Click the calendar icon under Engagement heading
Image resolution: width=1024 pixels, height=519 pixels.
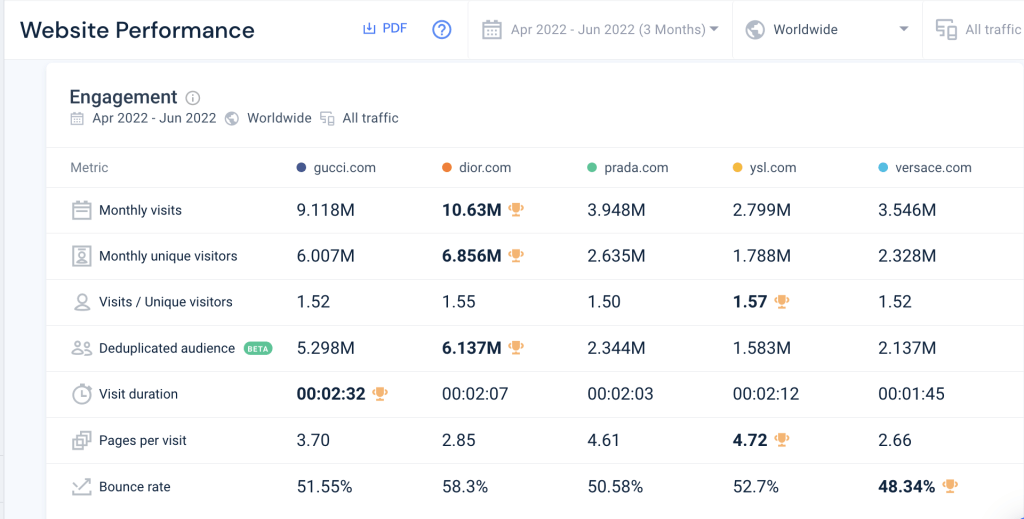77,118
